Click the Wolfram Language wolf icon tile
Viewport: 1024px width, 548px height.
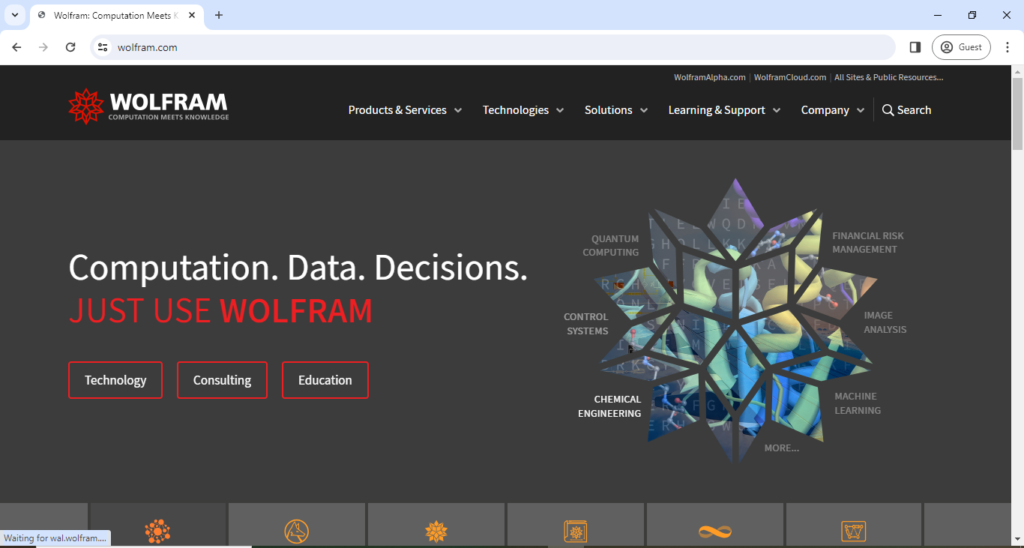[x=296, y=531]
